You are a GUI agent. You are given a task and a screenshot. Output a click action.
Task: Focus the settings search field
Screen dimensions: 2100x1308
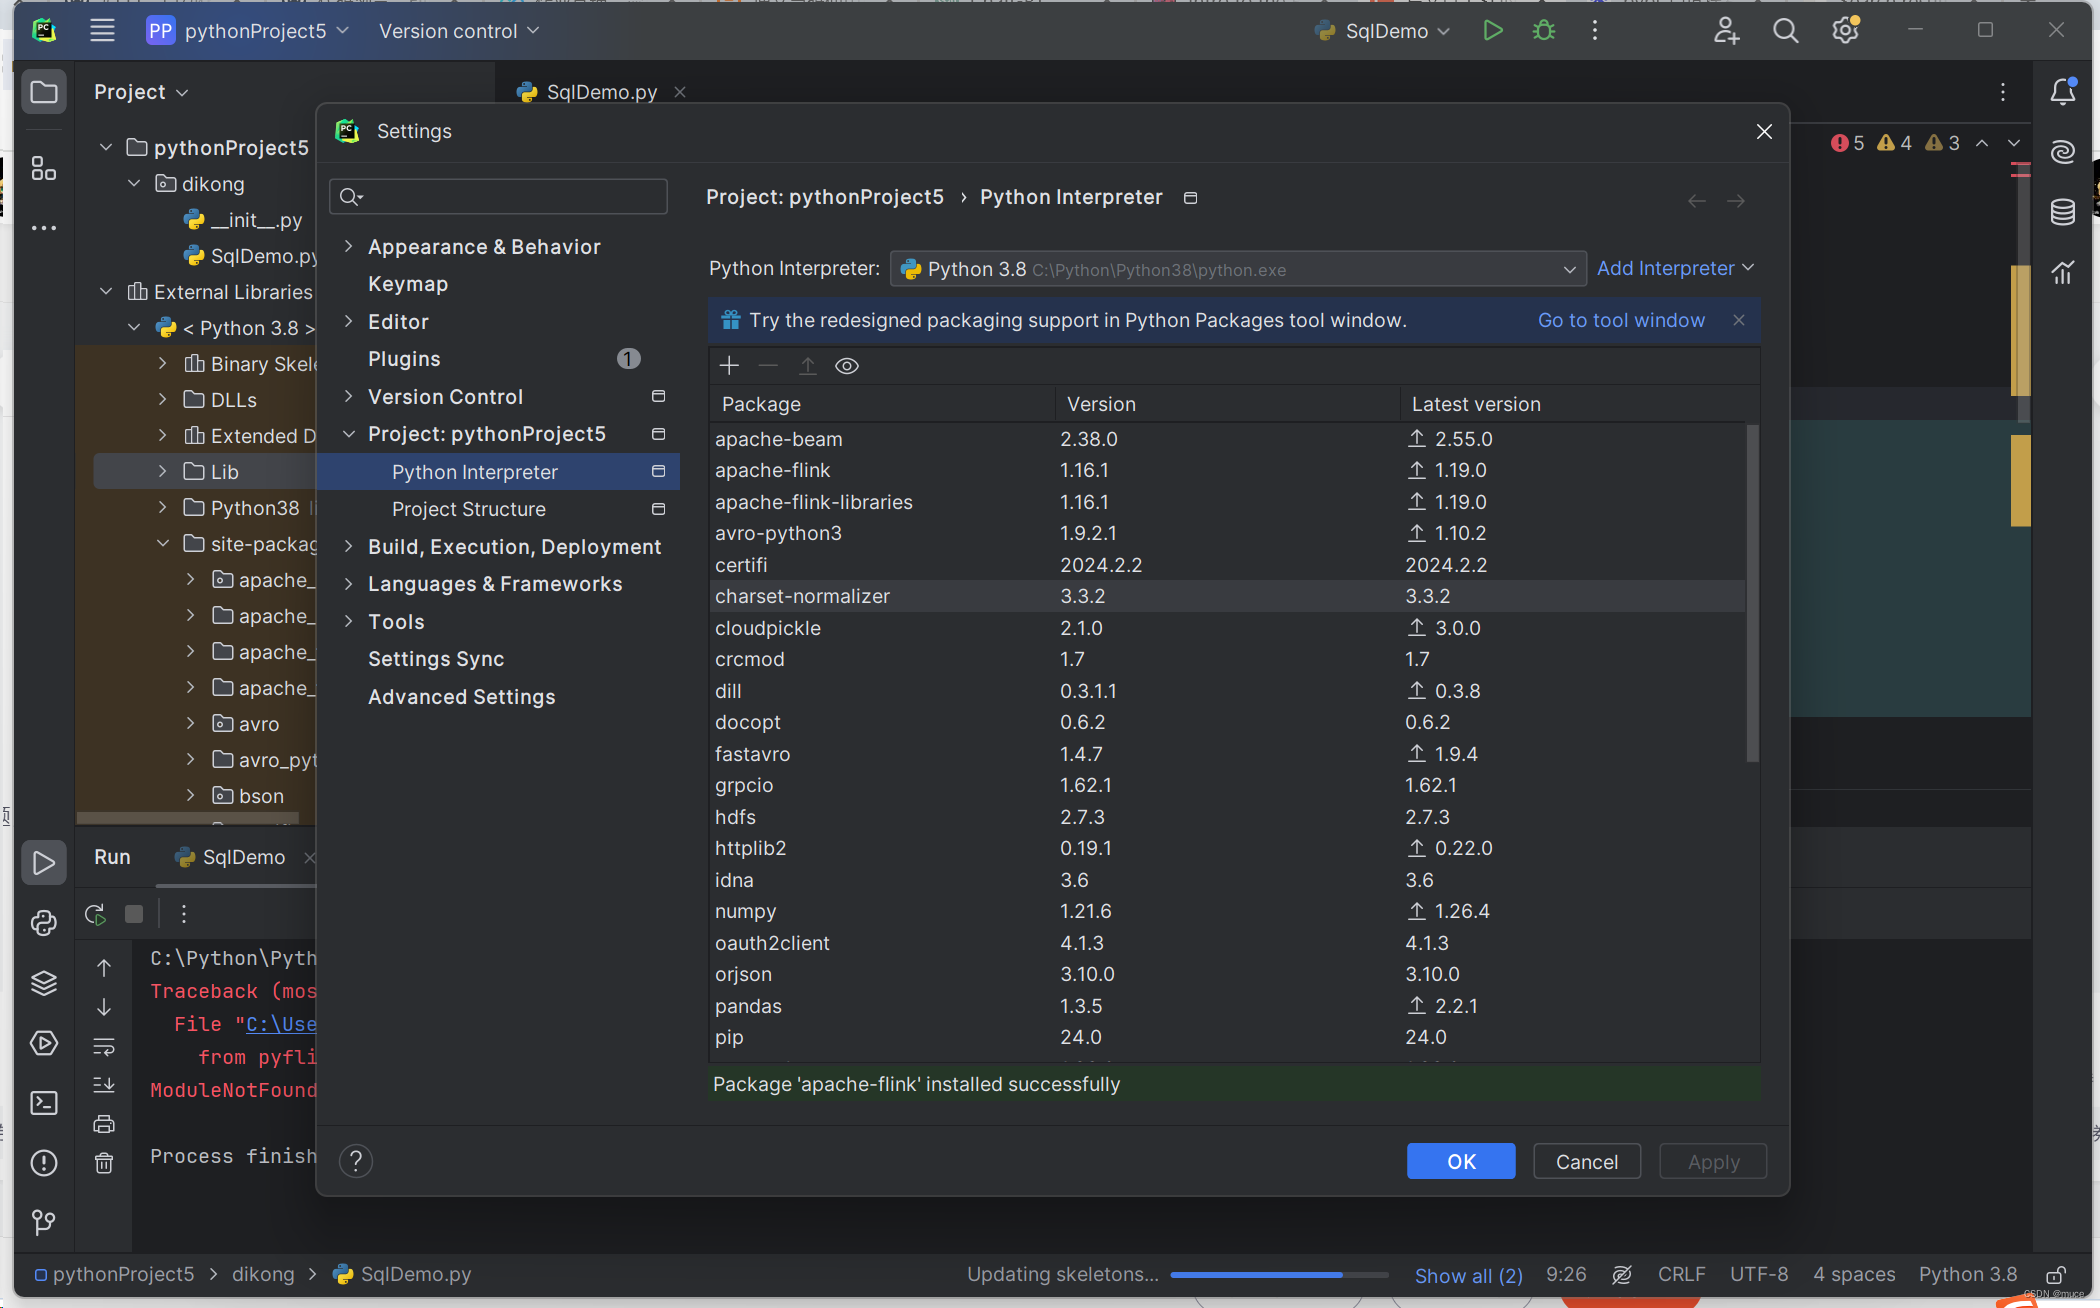(498, 196)
